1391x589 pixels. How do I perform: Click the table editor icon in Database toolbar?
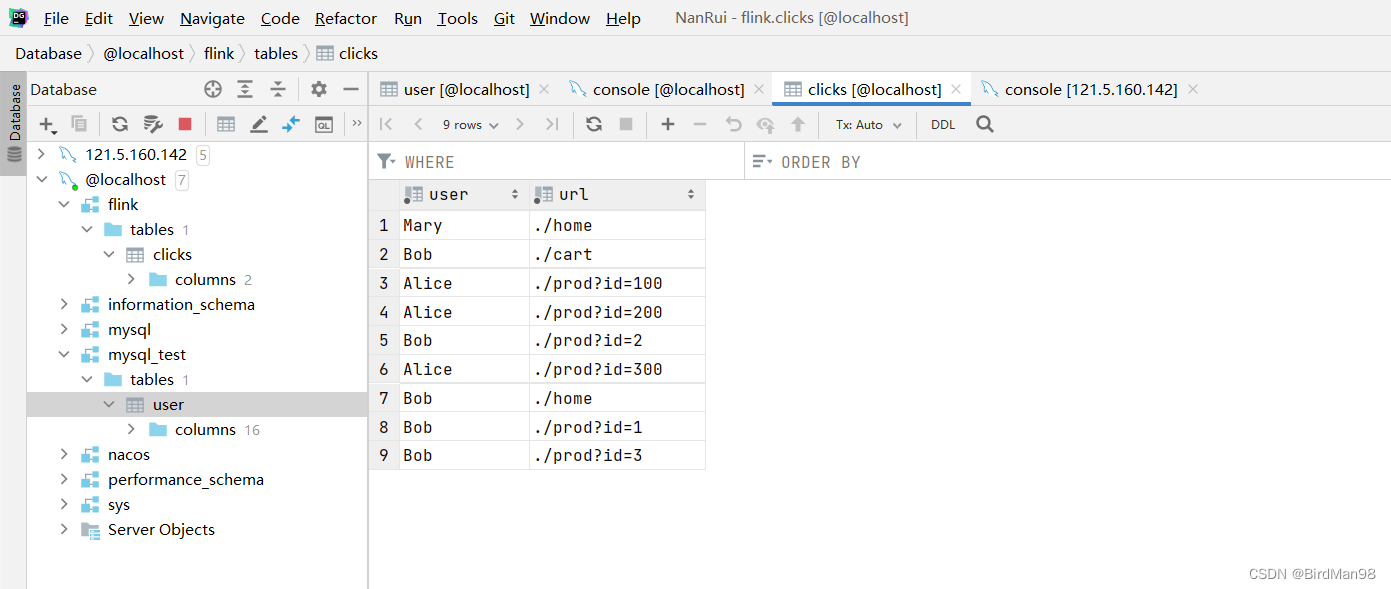click(x=226, y=124)
